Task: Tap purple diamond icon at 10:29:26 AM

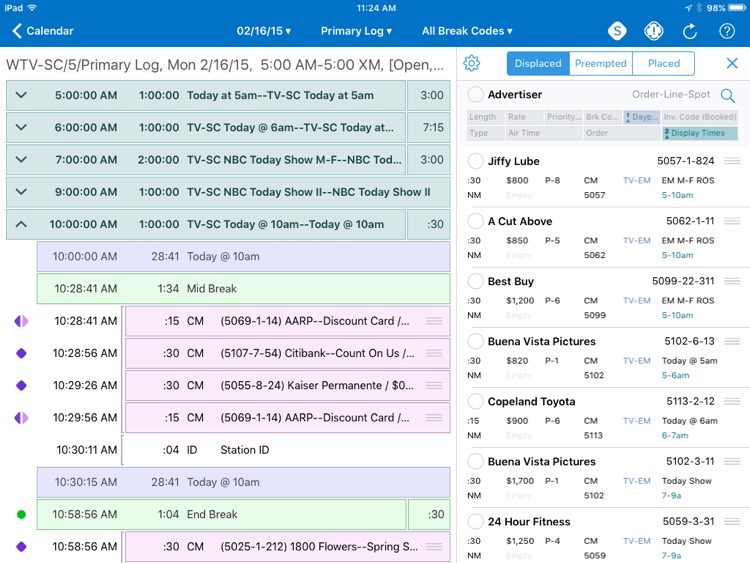Action: tap(21, 385)
